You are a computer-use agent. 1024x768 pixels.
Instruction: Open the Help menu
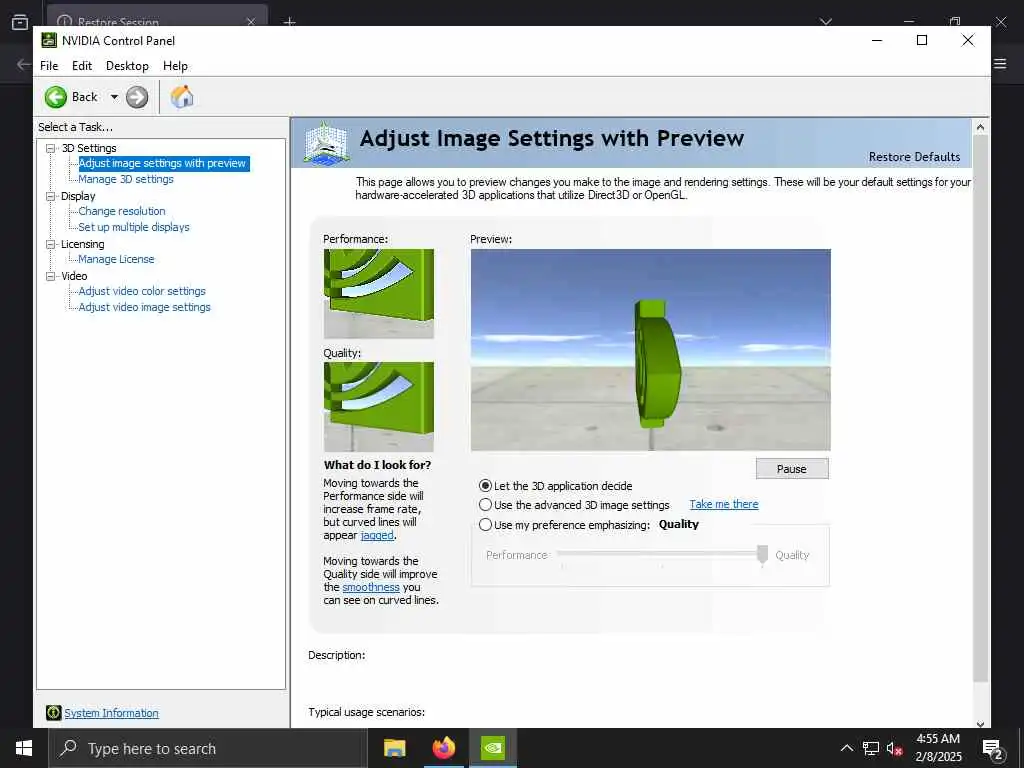pos(175,66)
